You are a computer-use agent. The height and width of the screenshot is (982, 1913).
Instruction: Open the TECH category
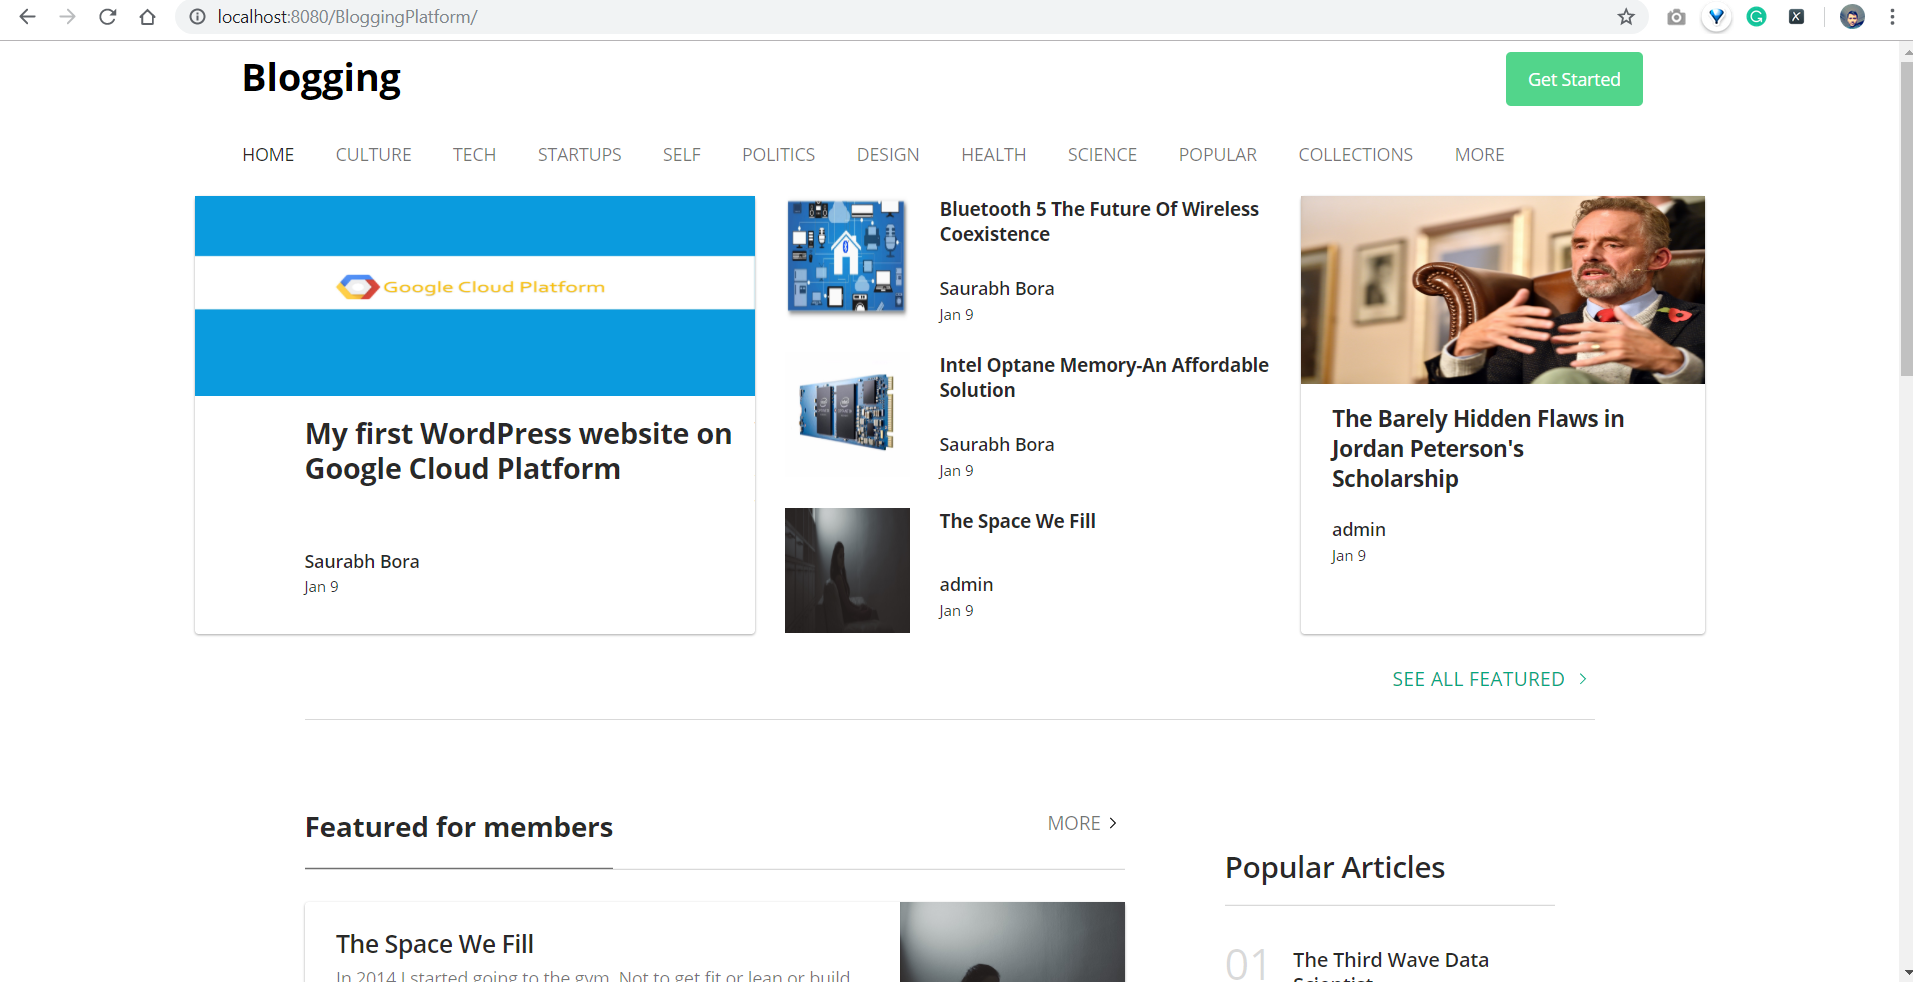[x=474, y=155]
